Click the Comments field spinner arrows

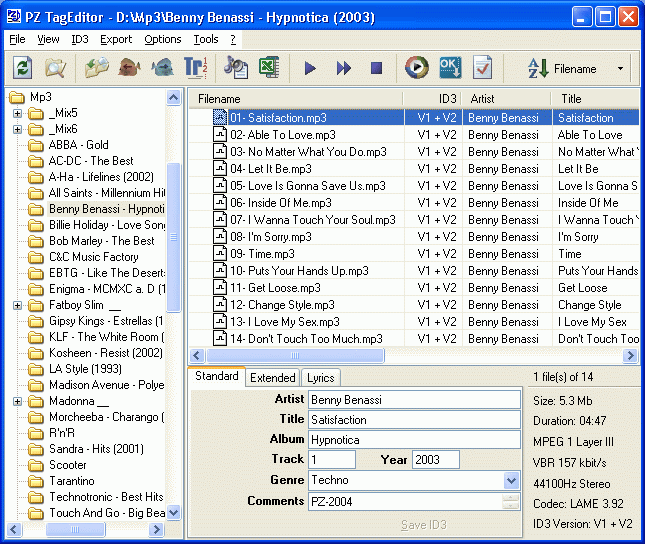[510, 501]
